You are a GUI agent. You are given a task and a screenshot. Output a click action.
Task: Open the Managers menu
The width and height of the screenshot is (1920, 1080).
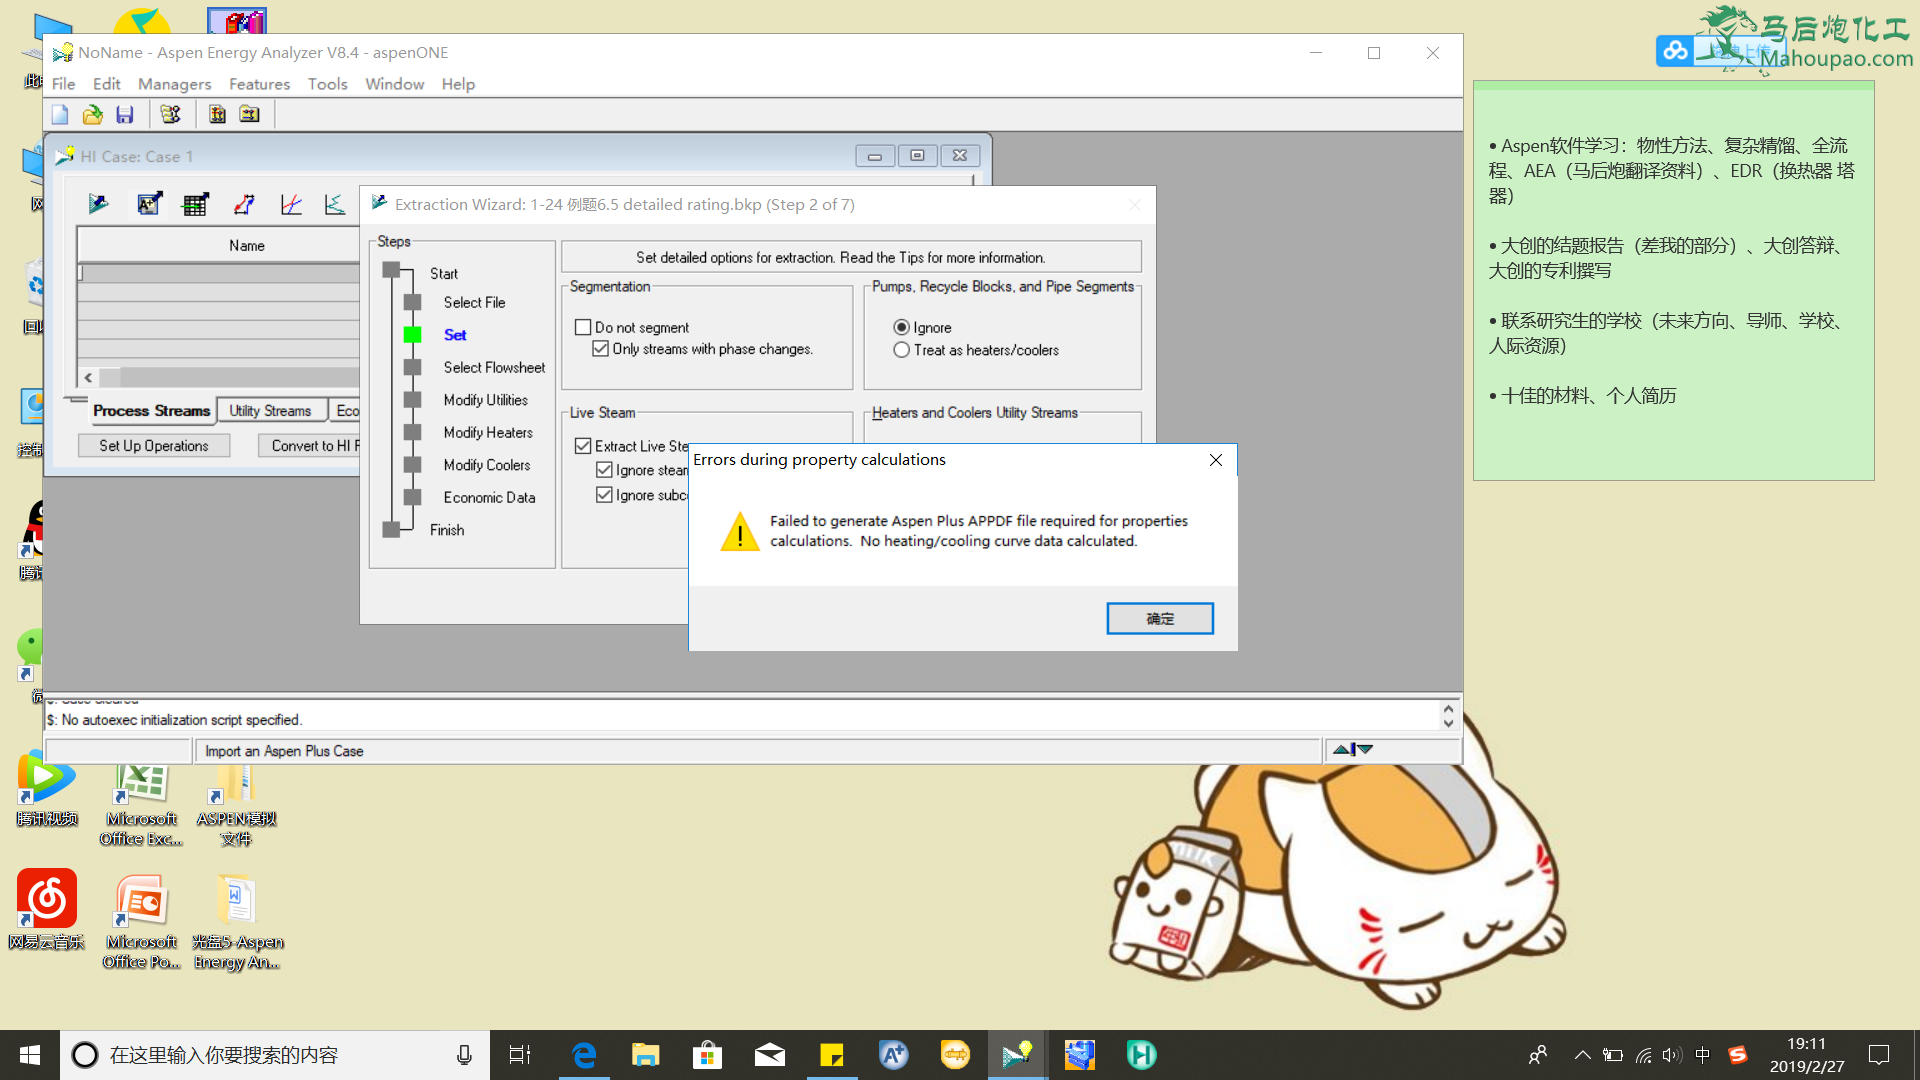174,84
